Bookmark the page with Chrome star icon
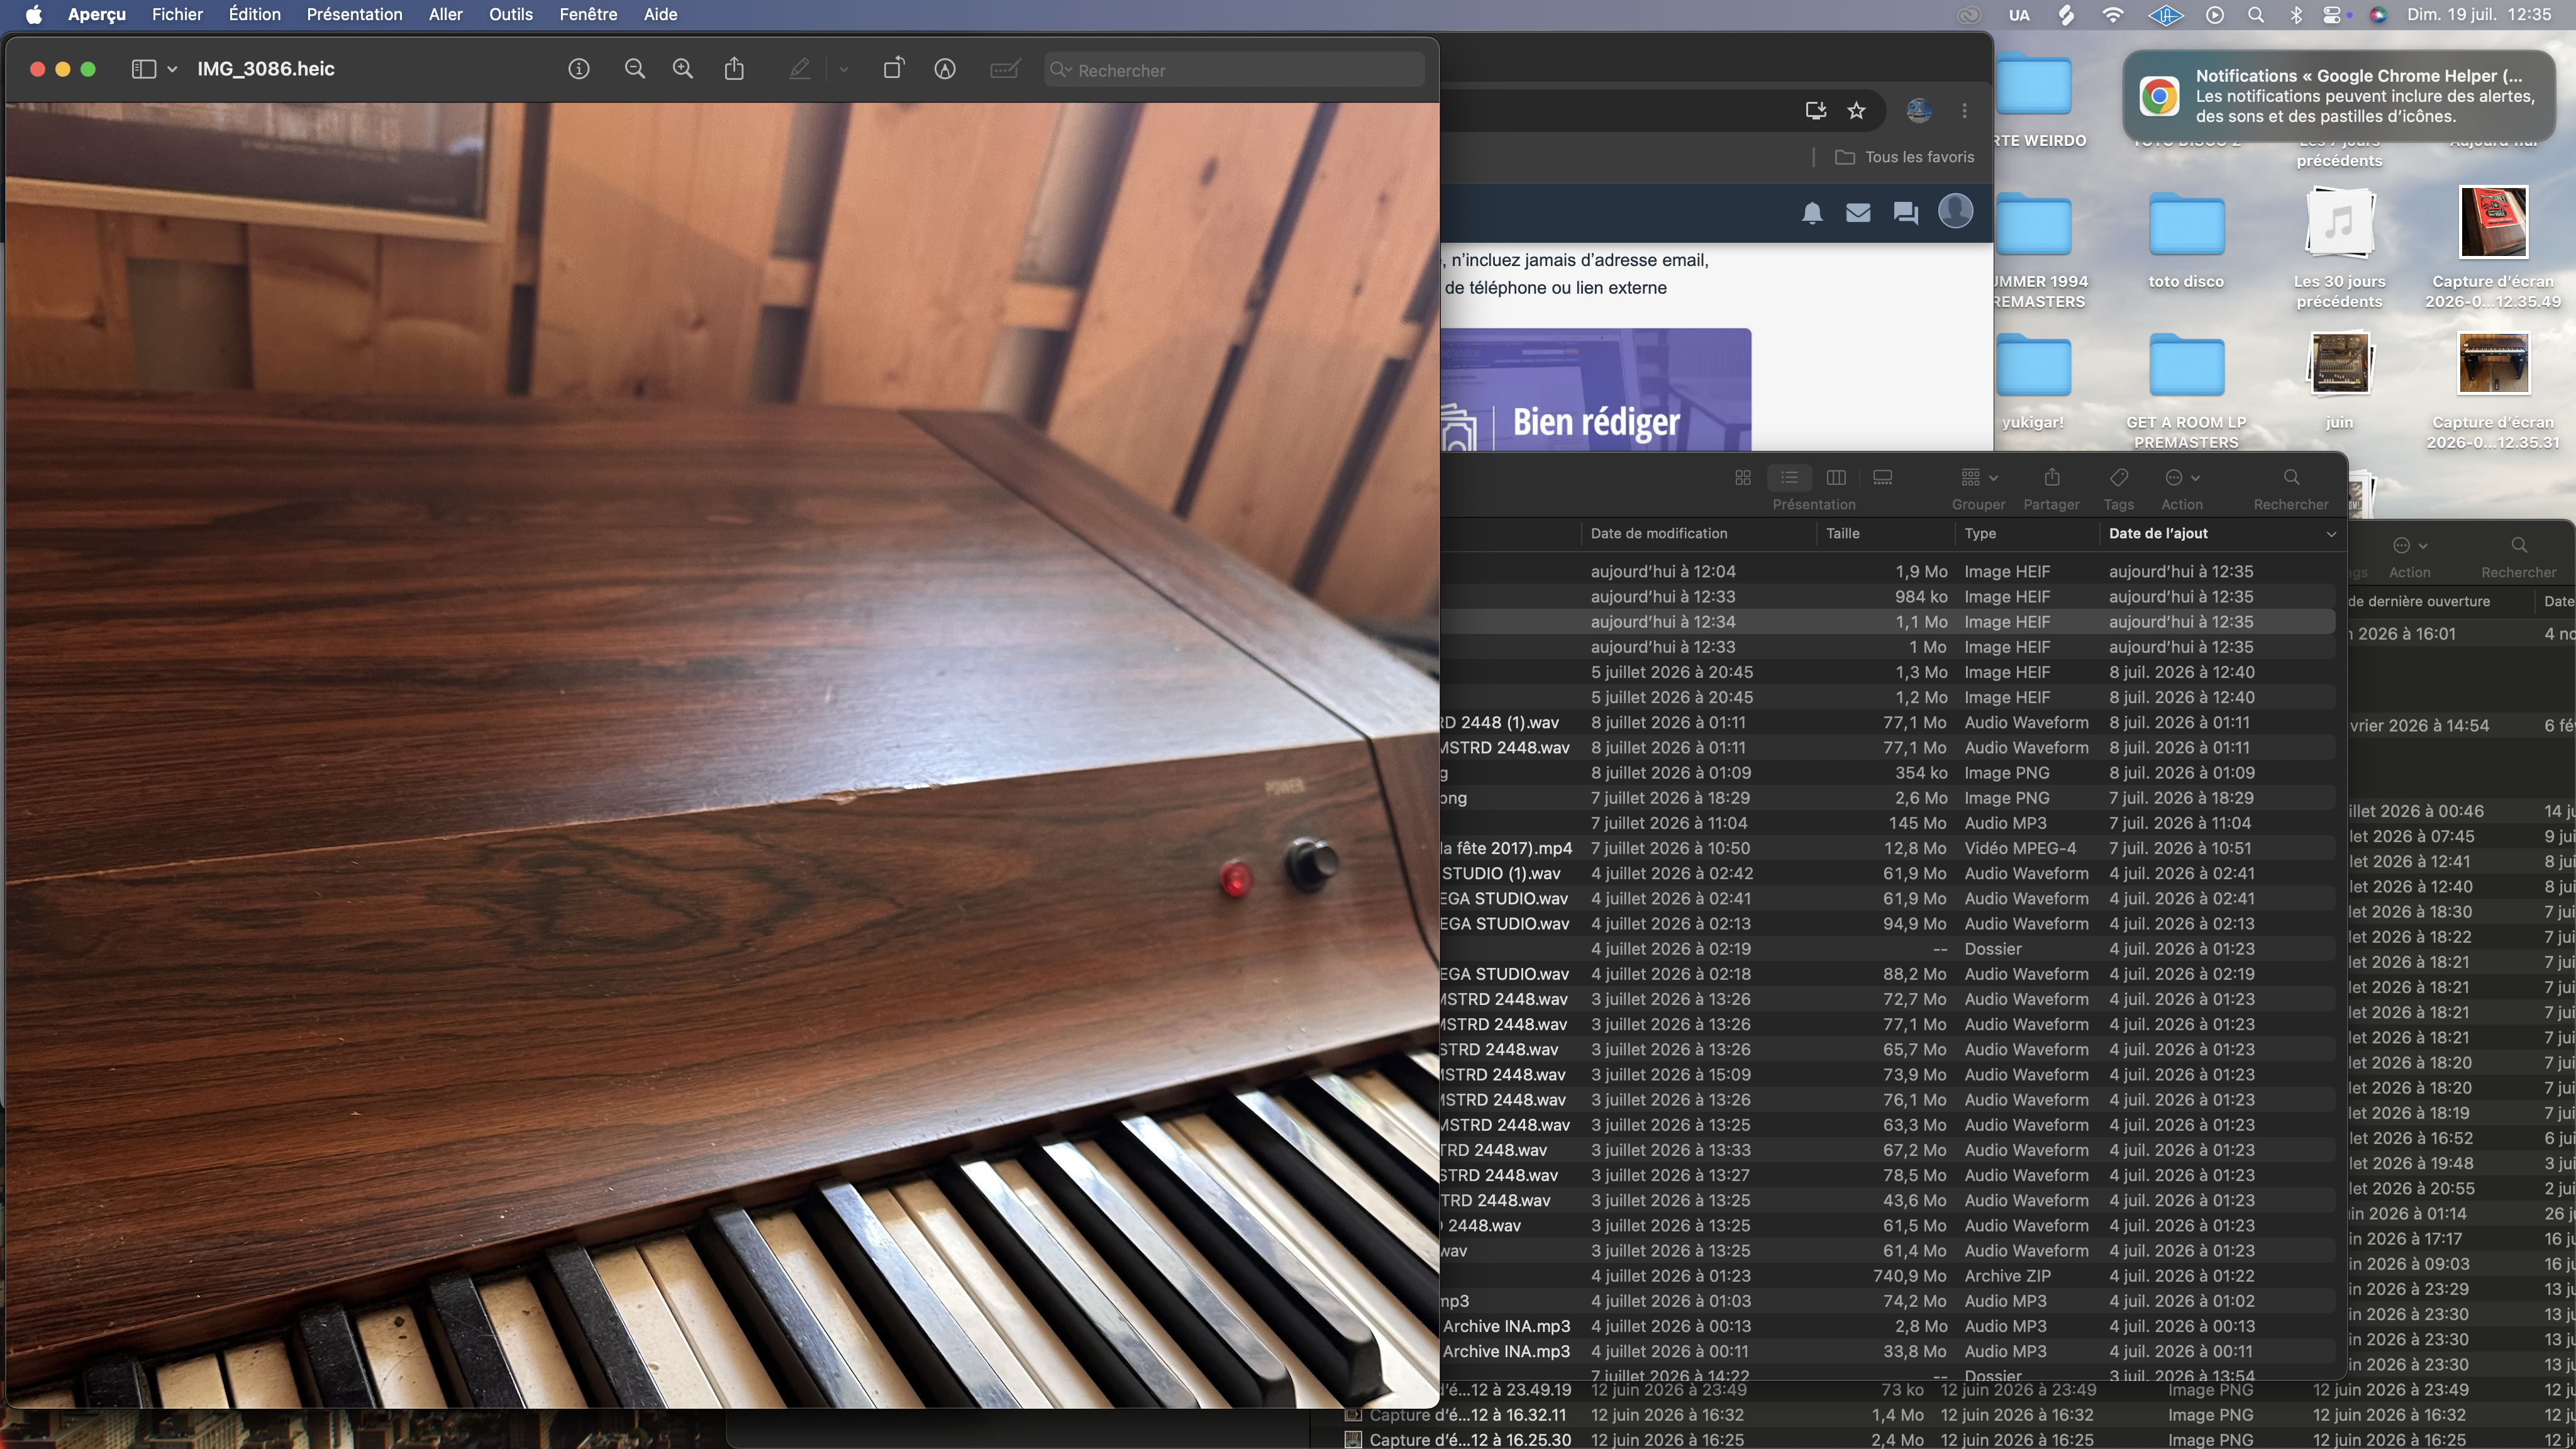This screenshot has width=2576, height=1449. coord(1856,111)
